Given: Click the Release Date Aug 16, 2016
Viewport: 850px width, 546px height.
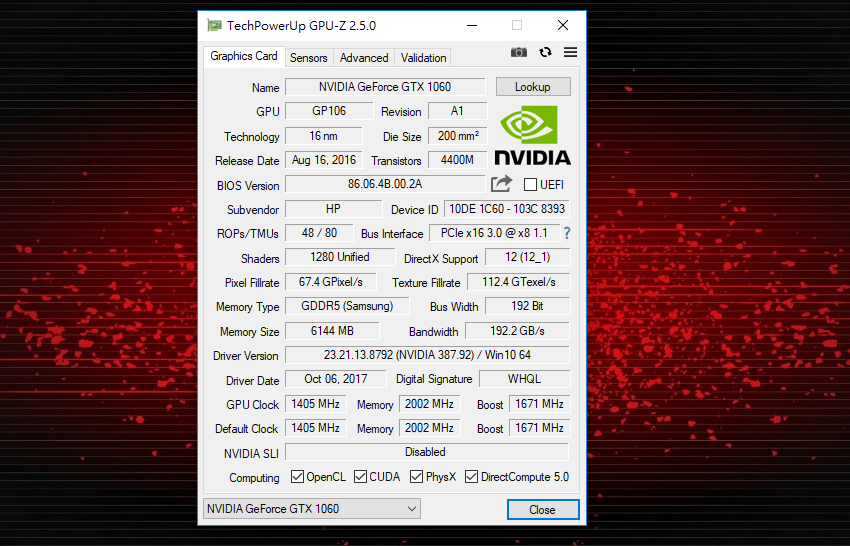Looking at the screenshot, I should (x=324, y=160).
